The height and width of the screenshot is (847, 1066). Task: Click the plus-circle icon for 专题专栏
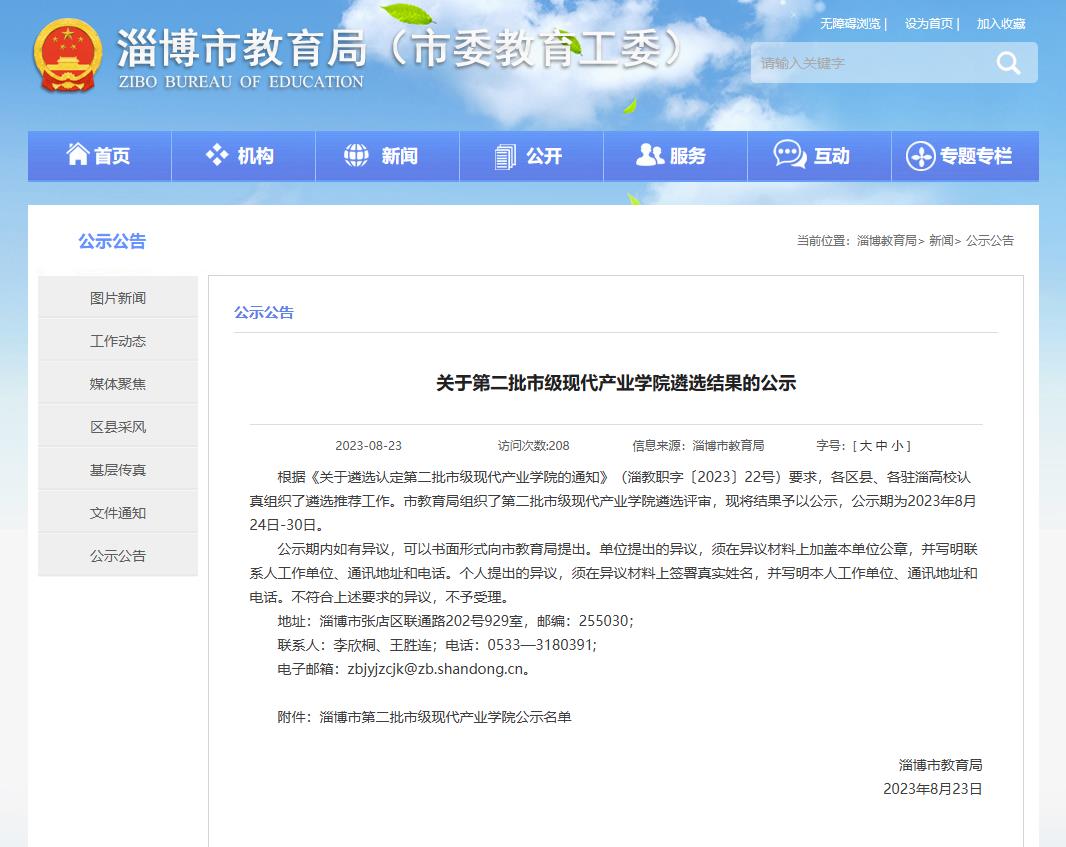click(x=920, y=156)
